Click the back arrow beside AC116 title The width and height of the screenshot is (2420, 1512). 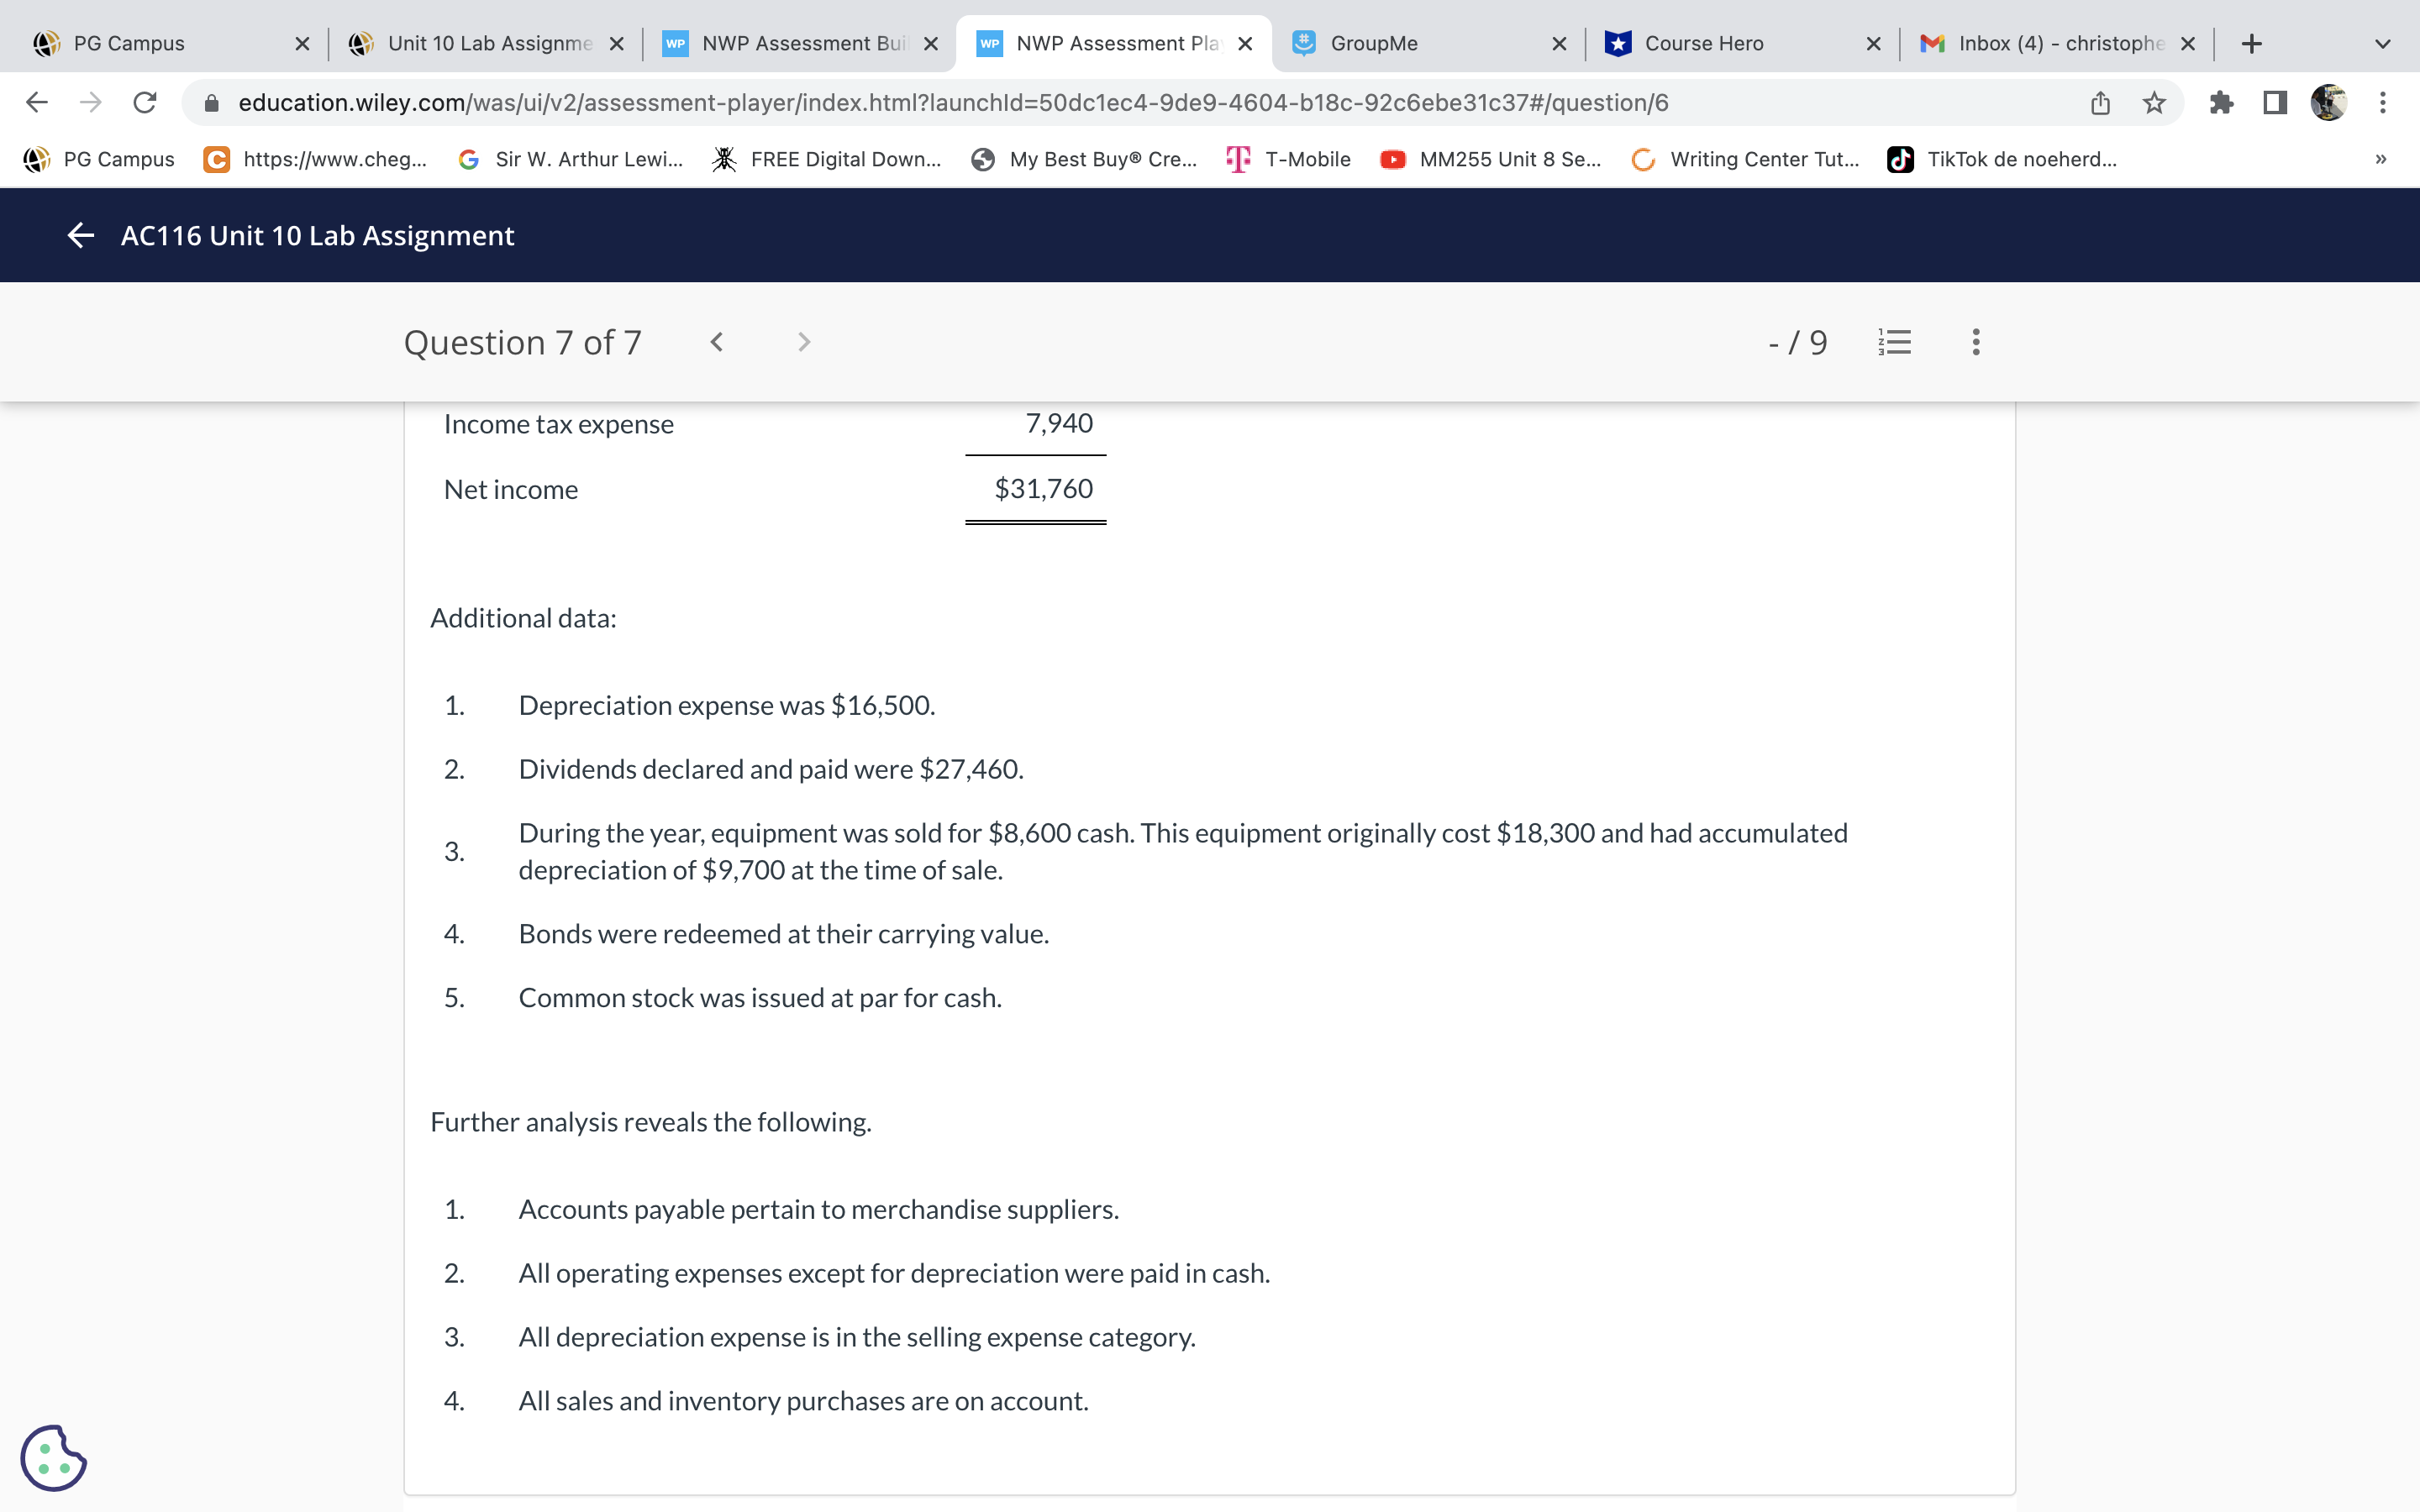click(80, 235)
